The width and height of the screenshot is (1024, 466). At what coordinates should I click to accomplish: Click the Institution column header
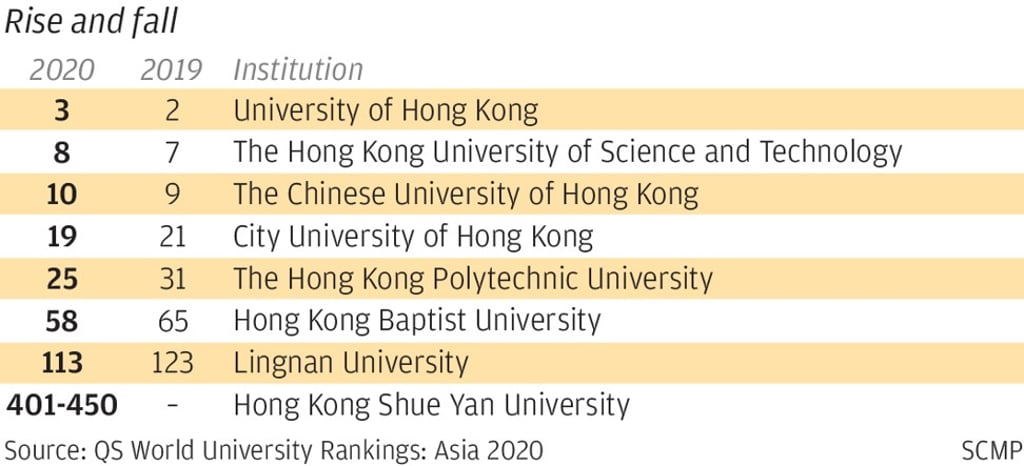click(298, 70)
